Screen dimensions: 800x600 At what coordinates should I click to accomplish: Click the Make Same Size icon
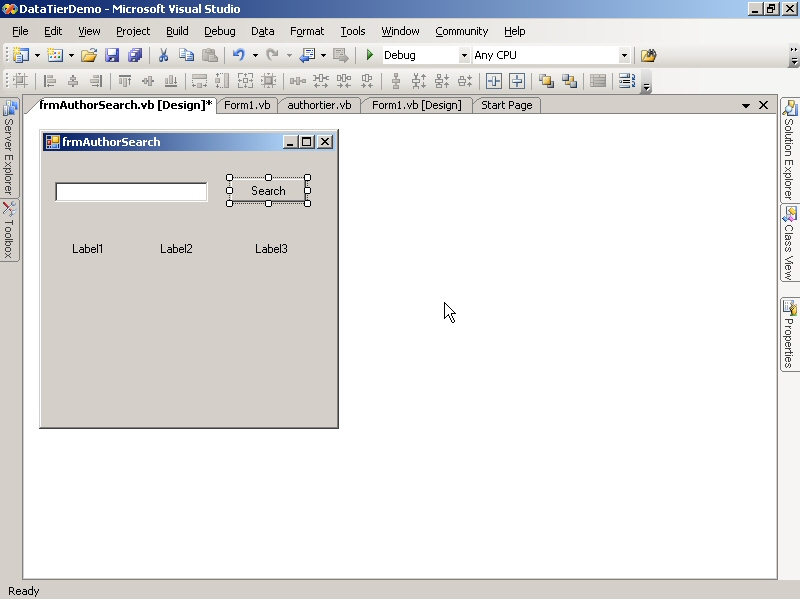[245, 81]
